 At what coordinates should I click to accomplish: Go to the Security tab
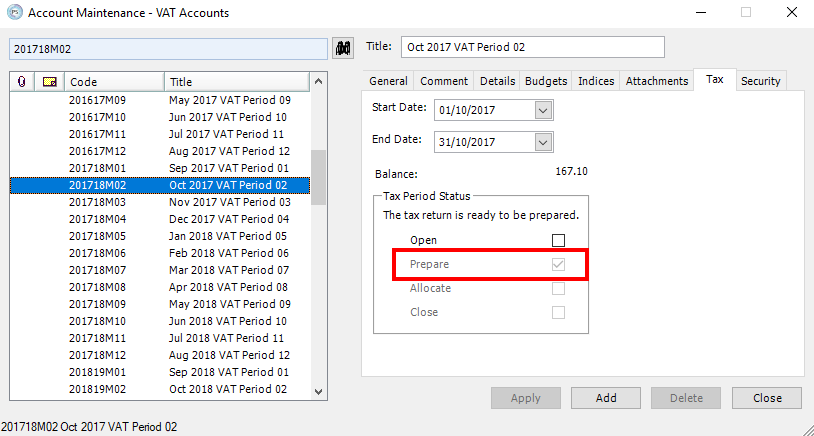click(760, 81)
